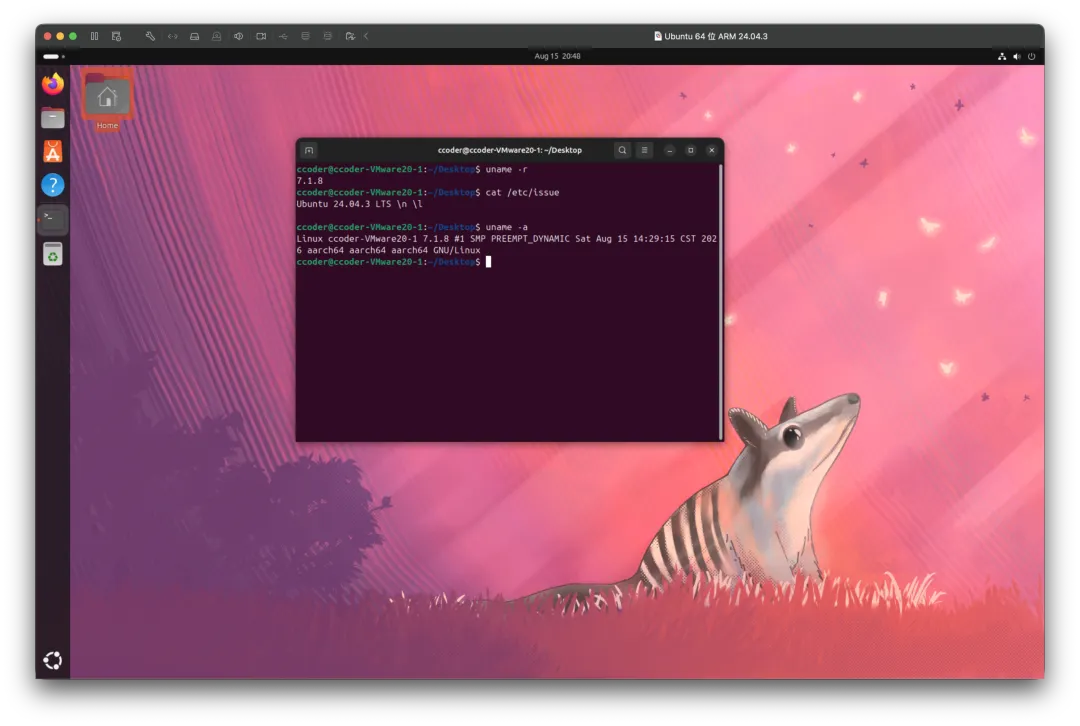This screenshot has height=726, width=1080.
Task: Click the empty Terminal prompt with the cursor
Action: (x=394, y=262)
